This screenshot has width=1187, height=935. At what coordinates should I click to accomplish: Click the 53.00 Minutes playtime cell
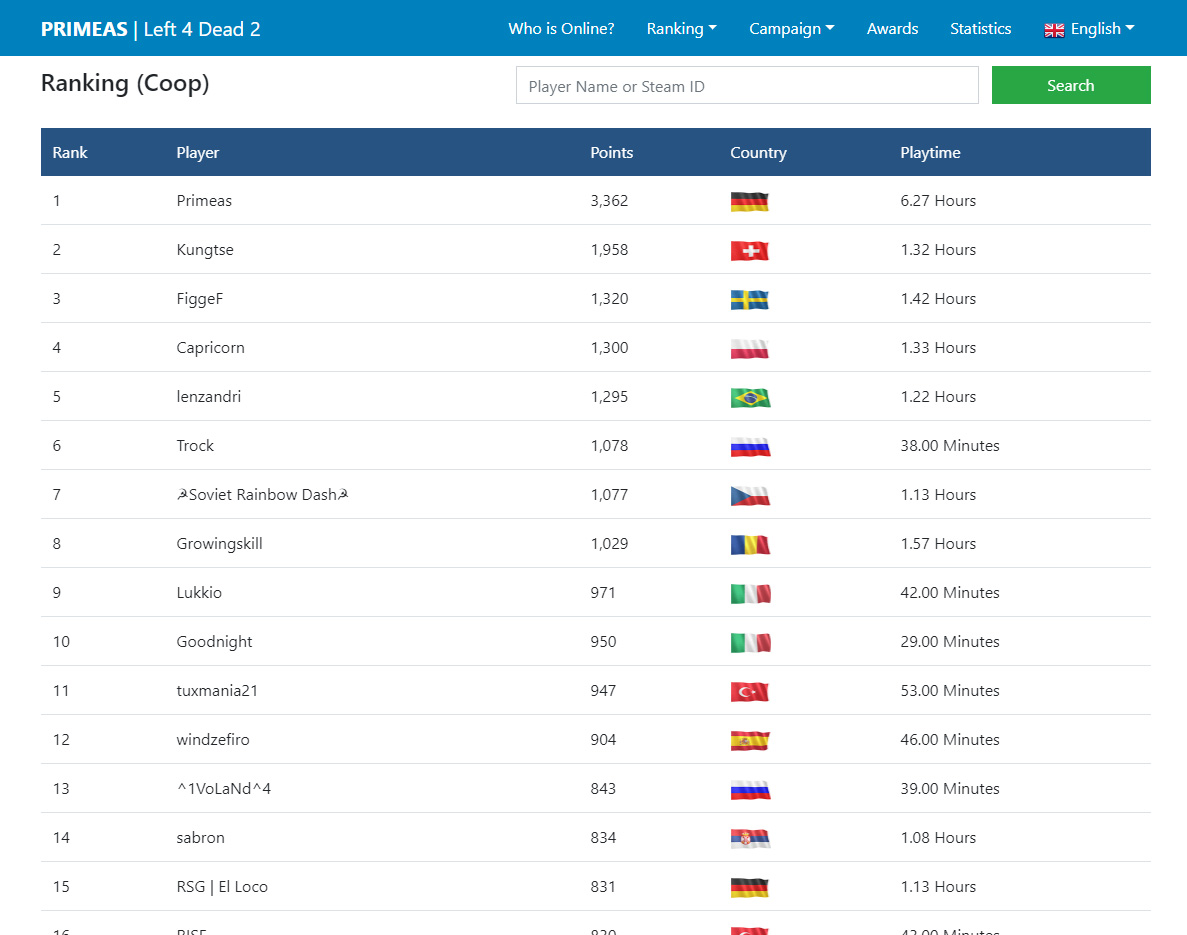[x=950, y=690]
